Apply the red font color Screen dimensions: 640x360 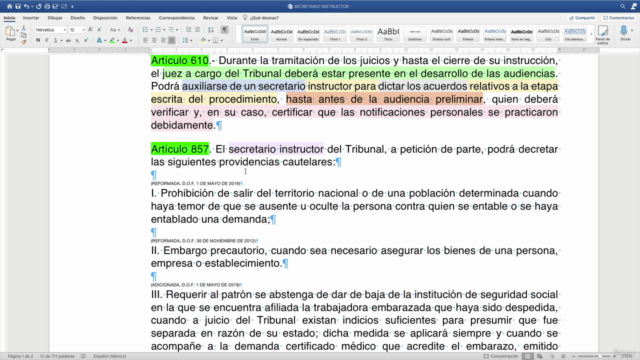coord(125,40)
